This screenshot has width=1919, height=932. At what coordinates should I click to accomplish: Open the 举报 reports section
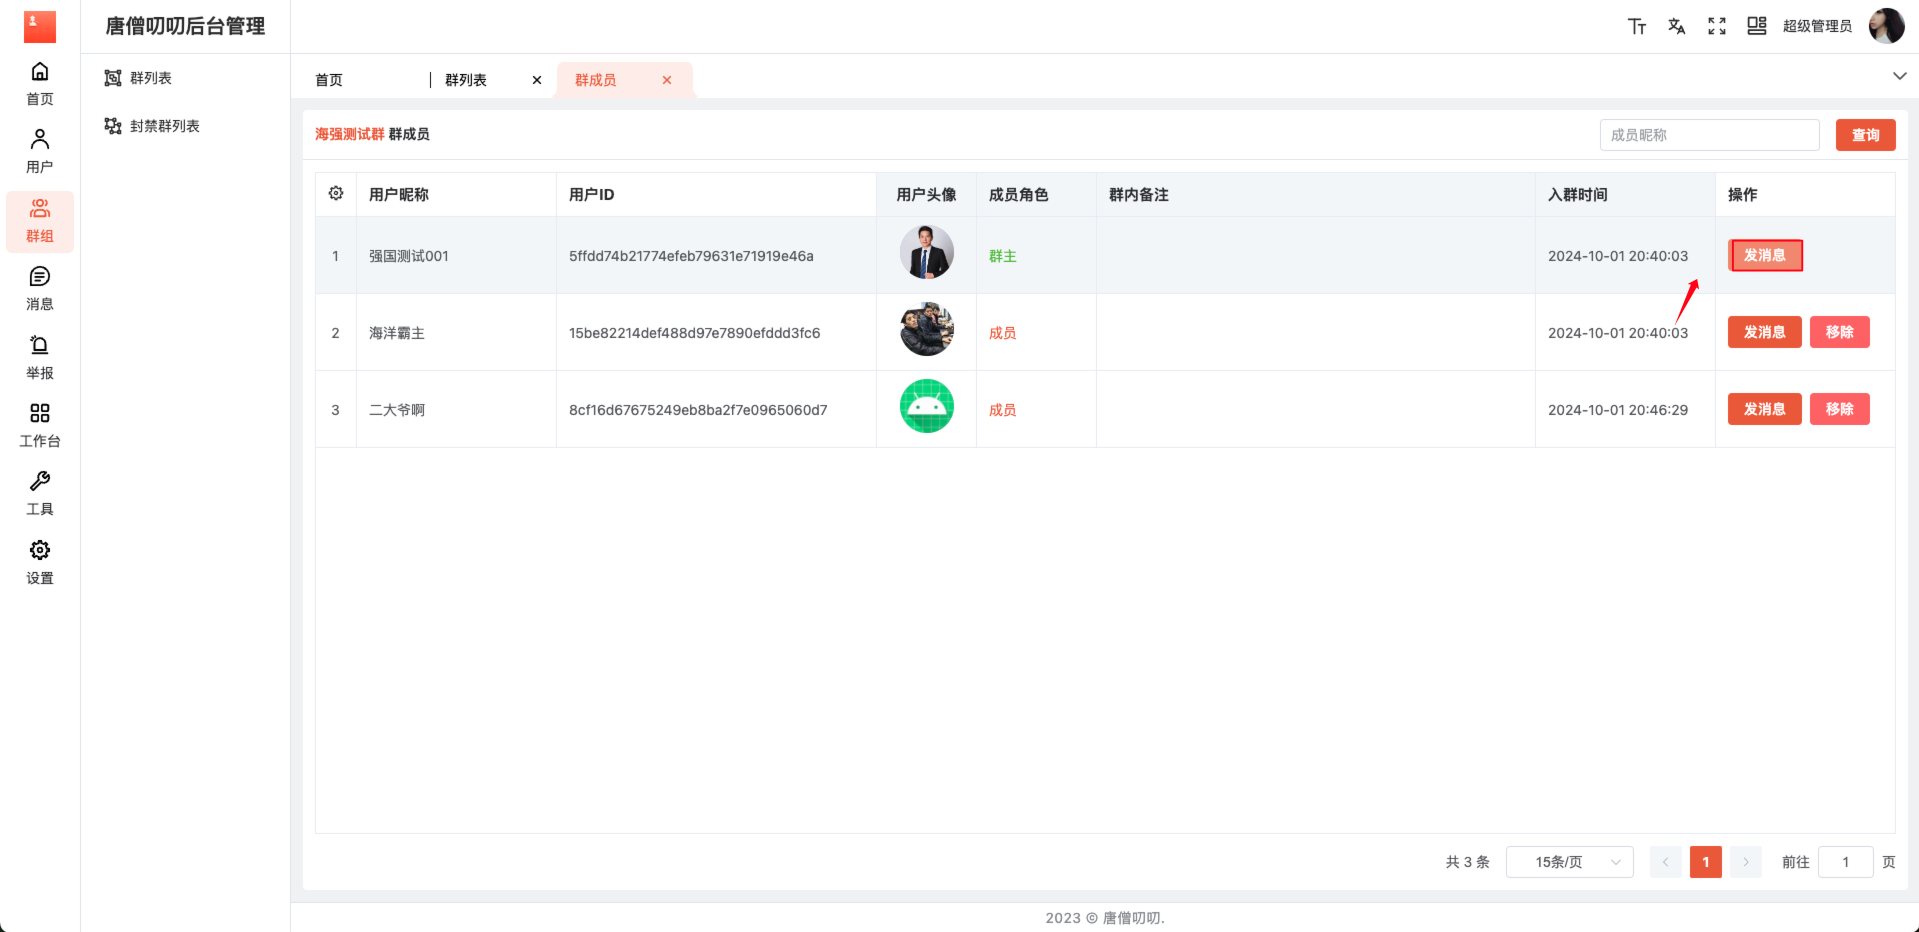(x=40, y=357)
